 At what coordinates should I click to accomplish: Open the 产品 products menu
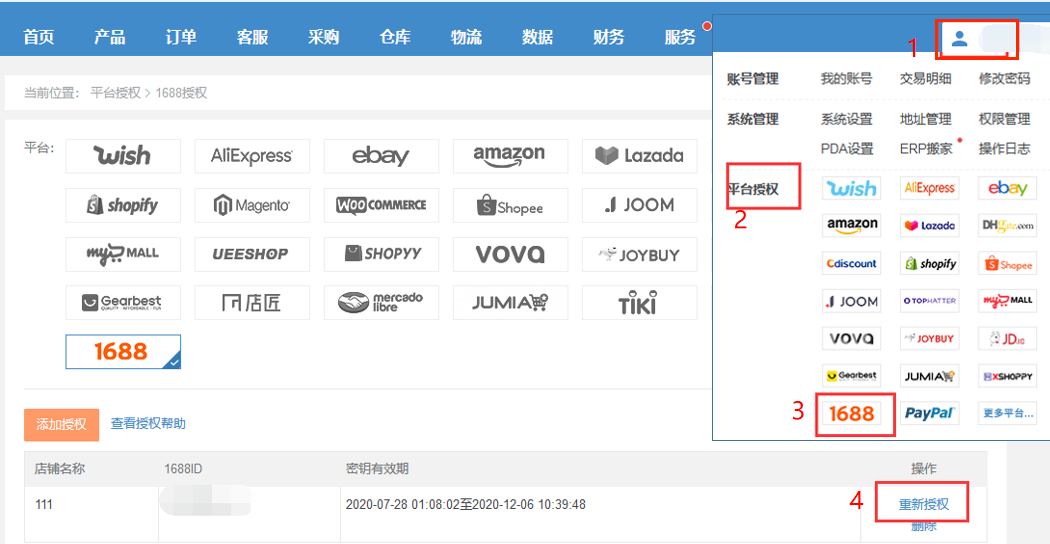tap(109, 37)
